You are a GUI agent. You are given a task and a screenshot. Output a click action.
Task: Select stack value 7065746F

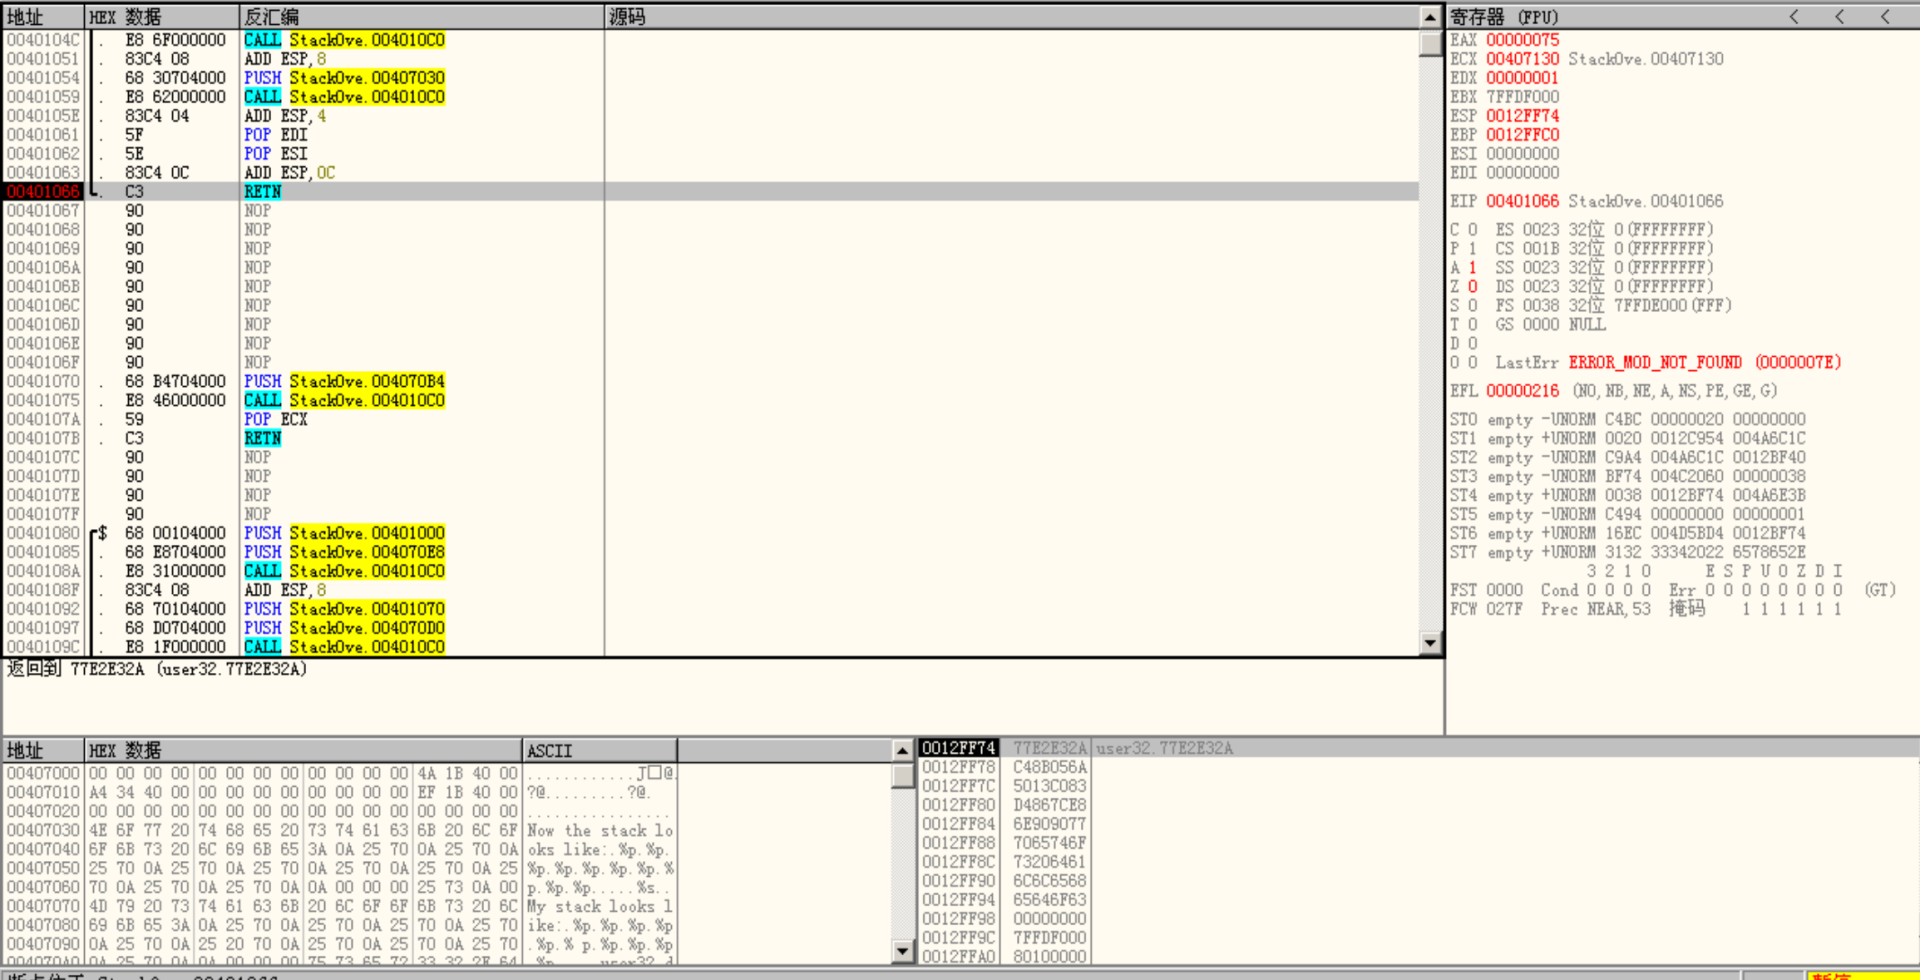tap(1049, 843)
